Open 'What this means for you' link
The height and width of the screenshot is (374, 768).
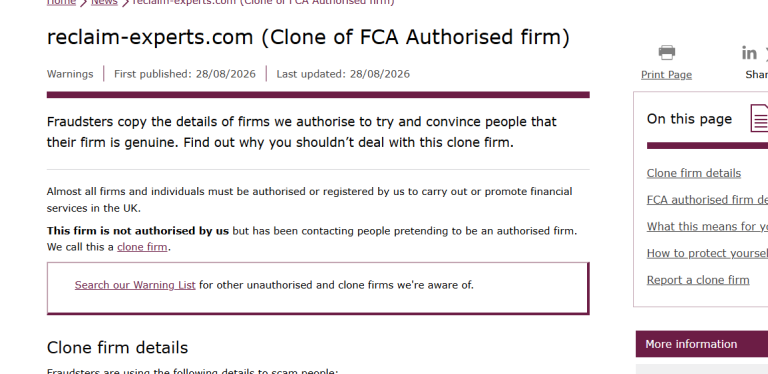click(x=707, y=227)
